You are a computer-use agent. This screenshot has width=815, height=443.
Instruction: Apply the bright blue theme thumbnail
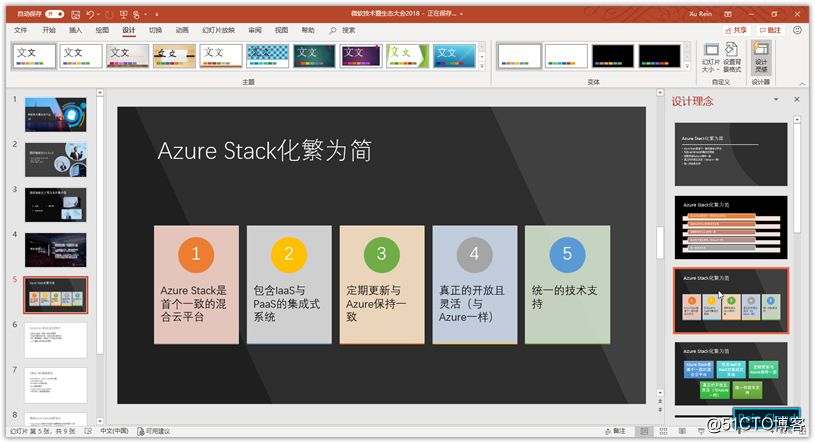(455, 56)
